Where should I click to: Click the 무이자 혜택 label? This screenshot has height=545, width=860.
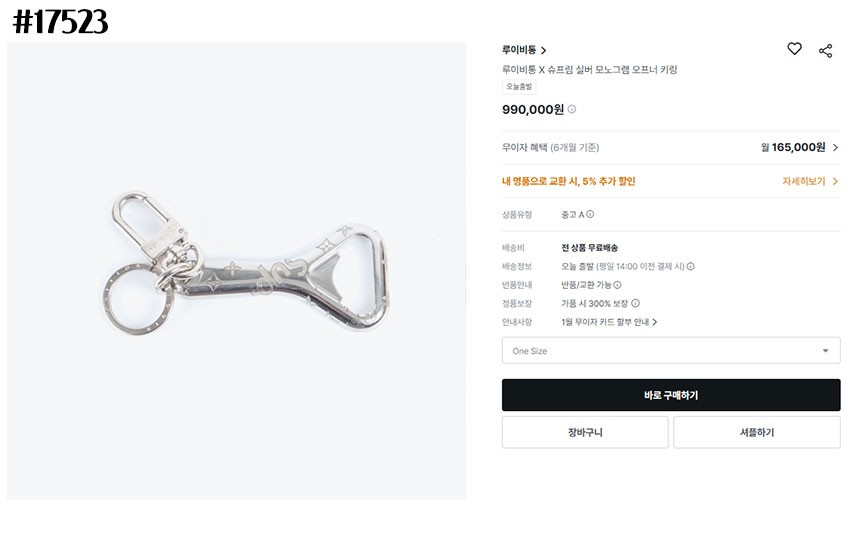tap(550, 148)
